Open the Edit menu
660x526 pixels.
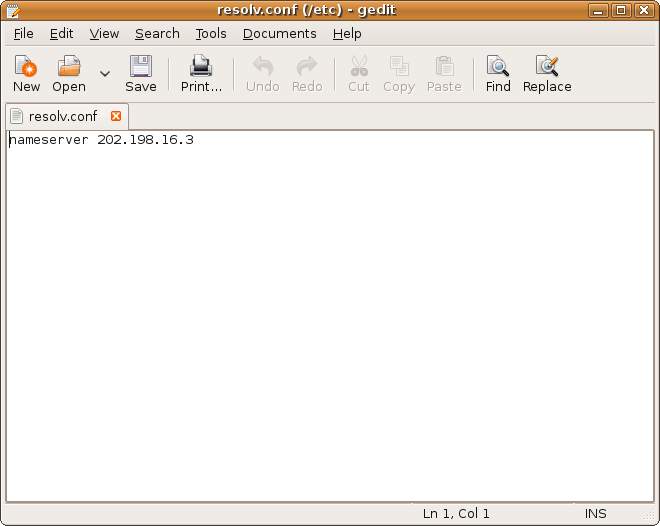[61, 34]
